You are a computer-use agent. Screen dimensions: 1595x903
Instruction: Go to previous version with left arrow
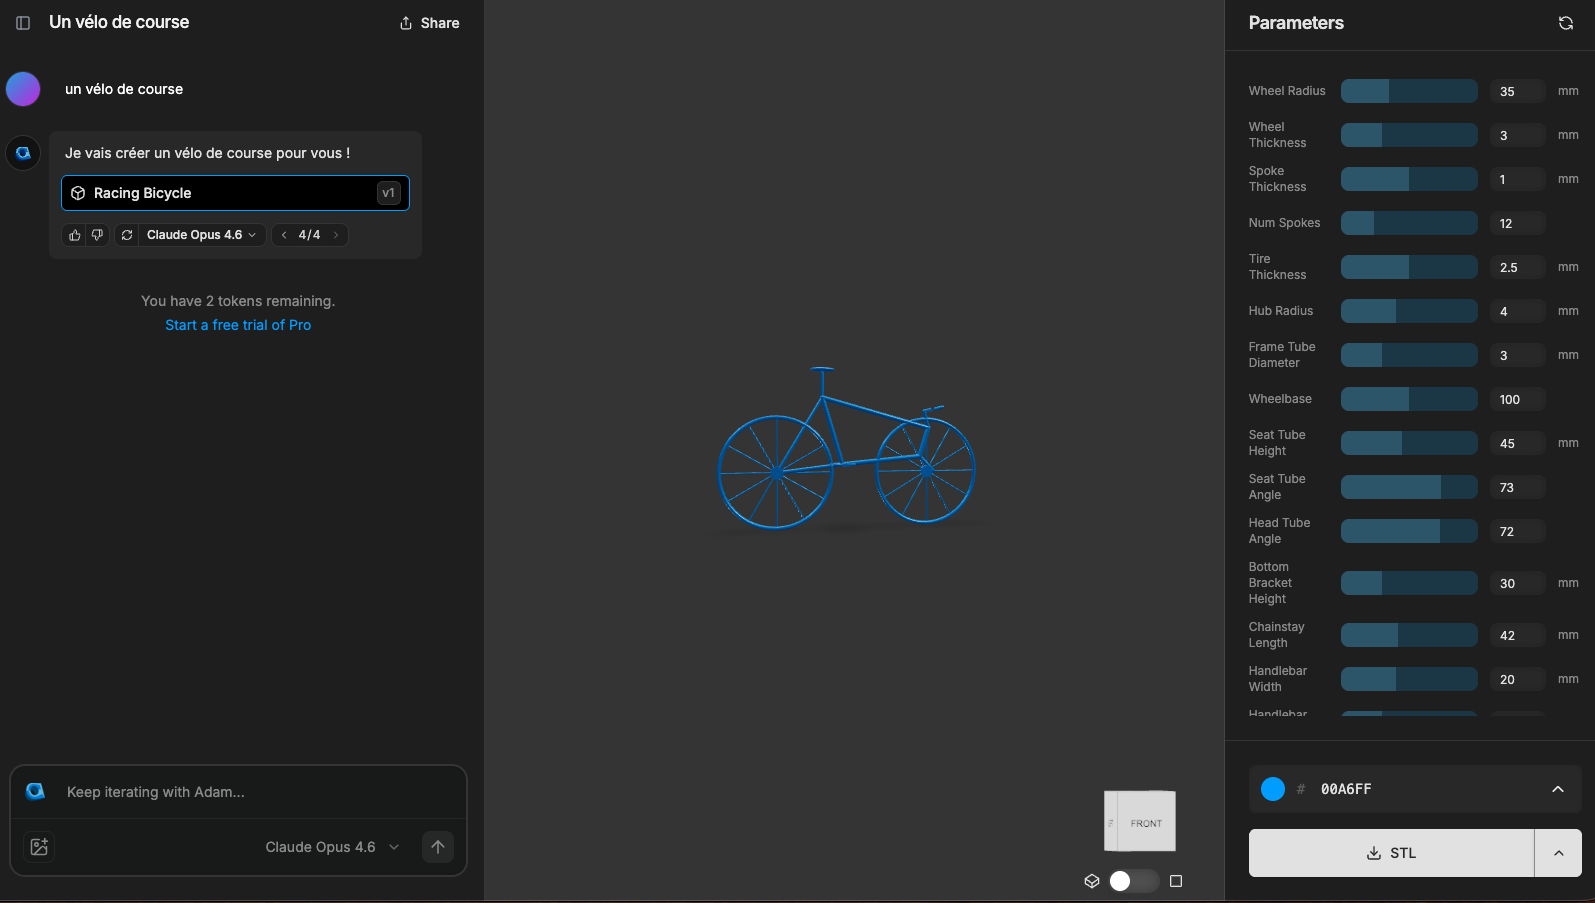click(x=284, y=235)
